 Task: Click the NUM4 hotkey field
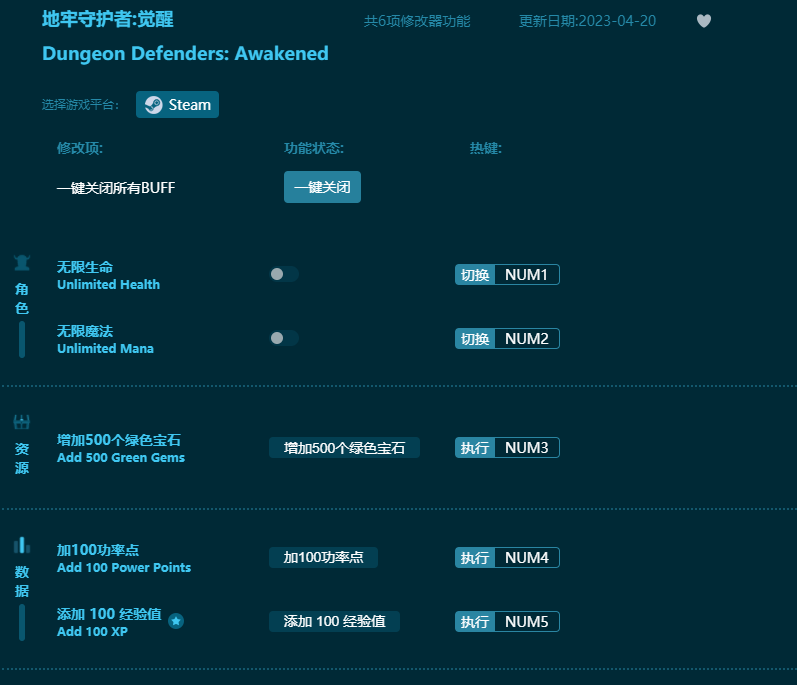(x=527, y=557)
